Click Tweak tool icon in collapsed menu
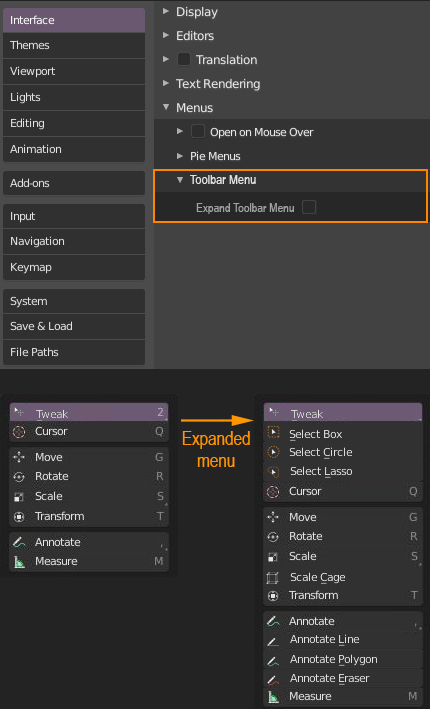 click(x=19, y=412)
